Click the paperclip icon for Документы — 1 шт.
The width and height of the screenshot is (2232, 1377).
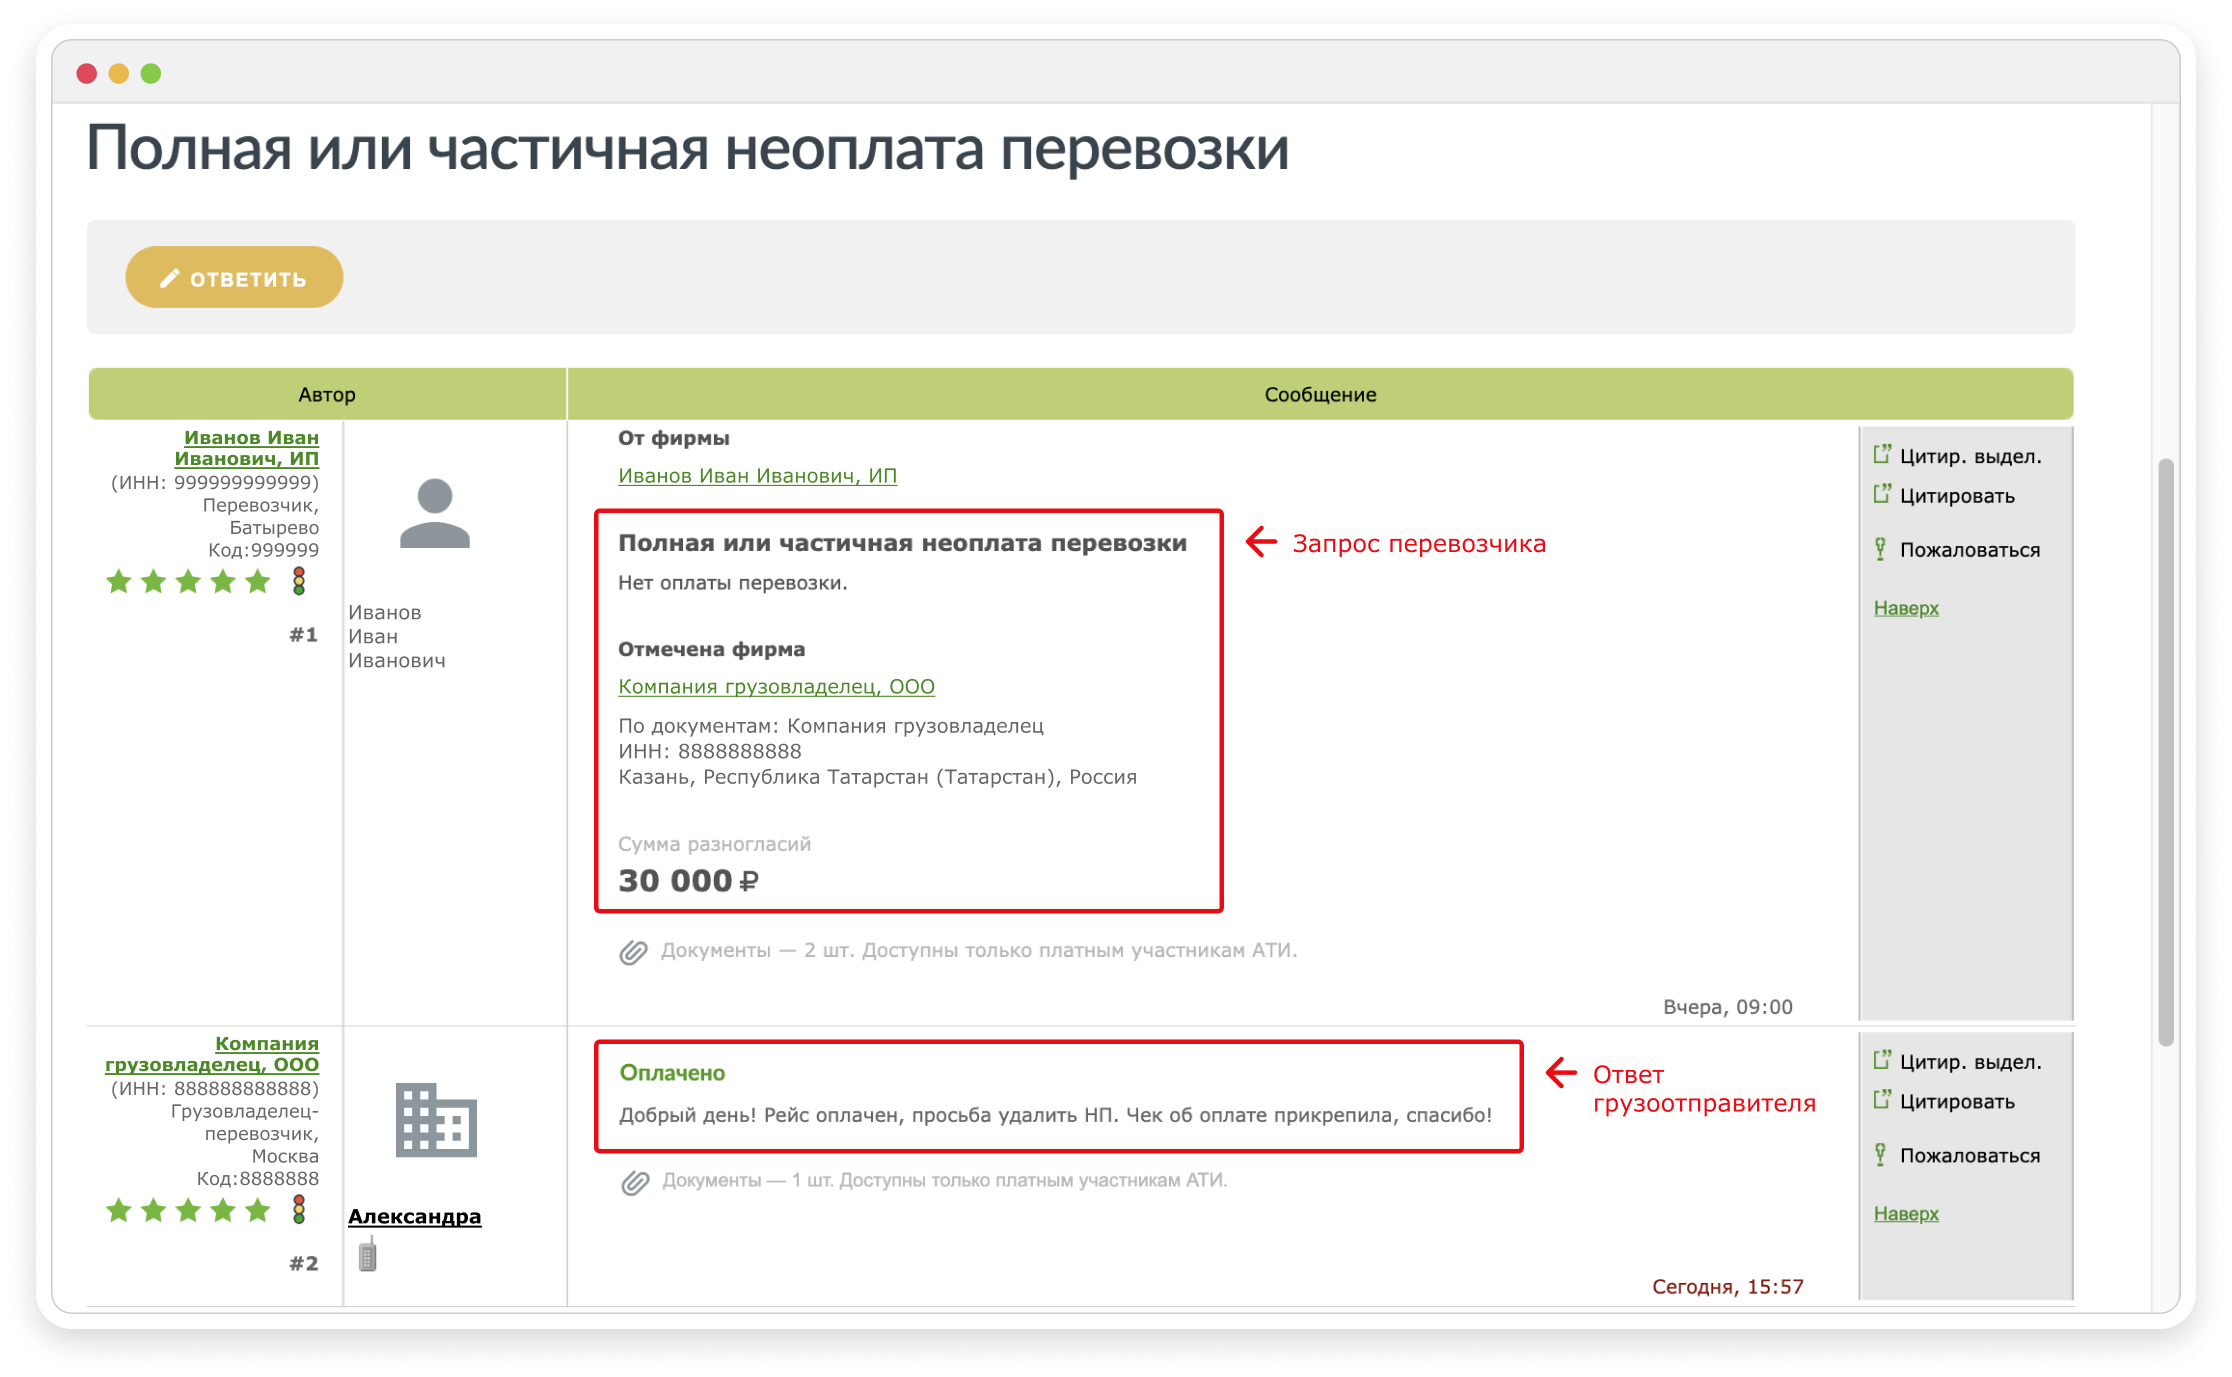635,1183
